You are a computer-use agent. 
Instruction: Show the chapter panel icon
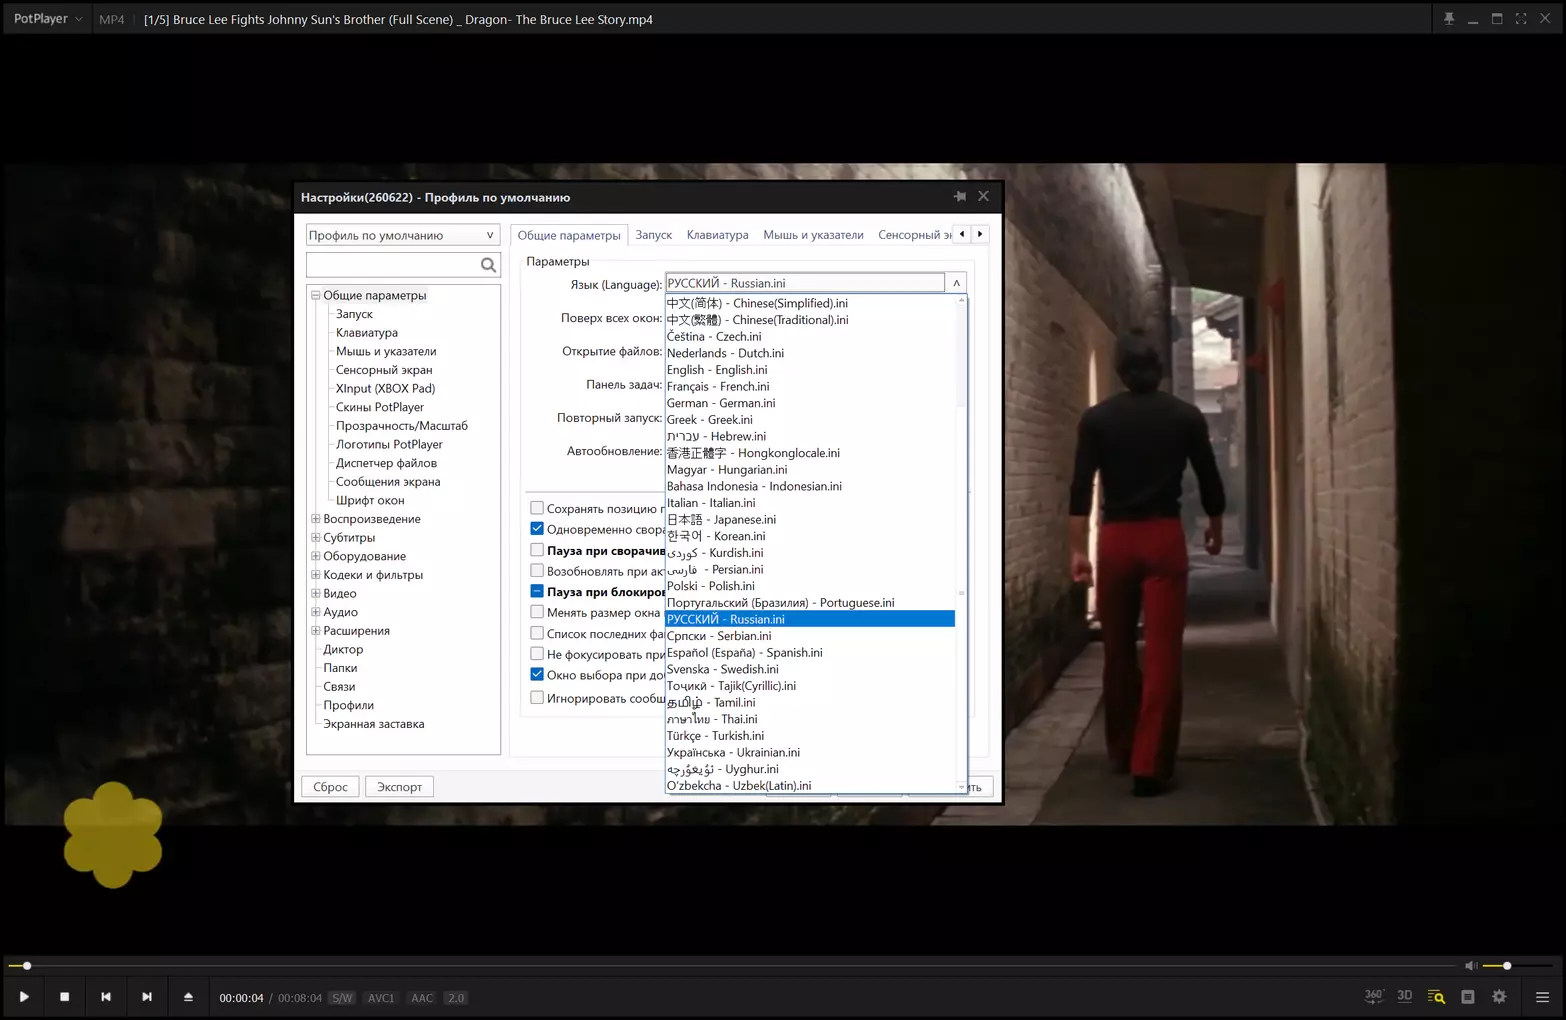coord(1468,997)
